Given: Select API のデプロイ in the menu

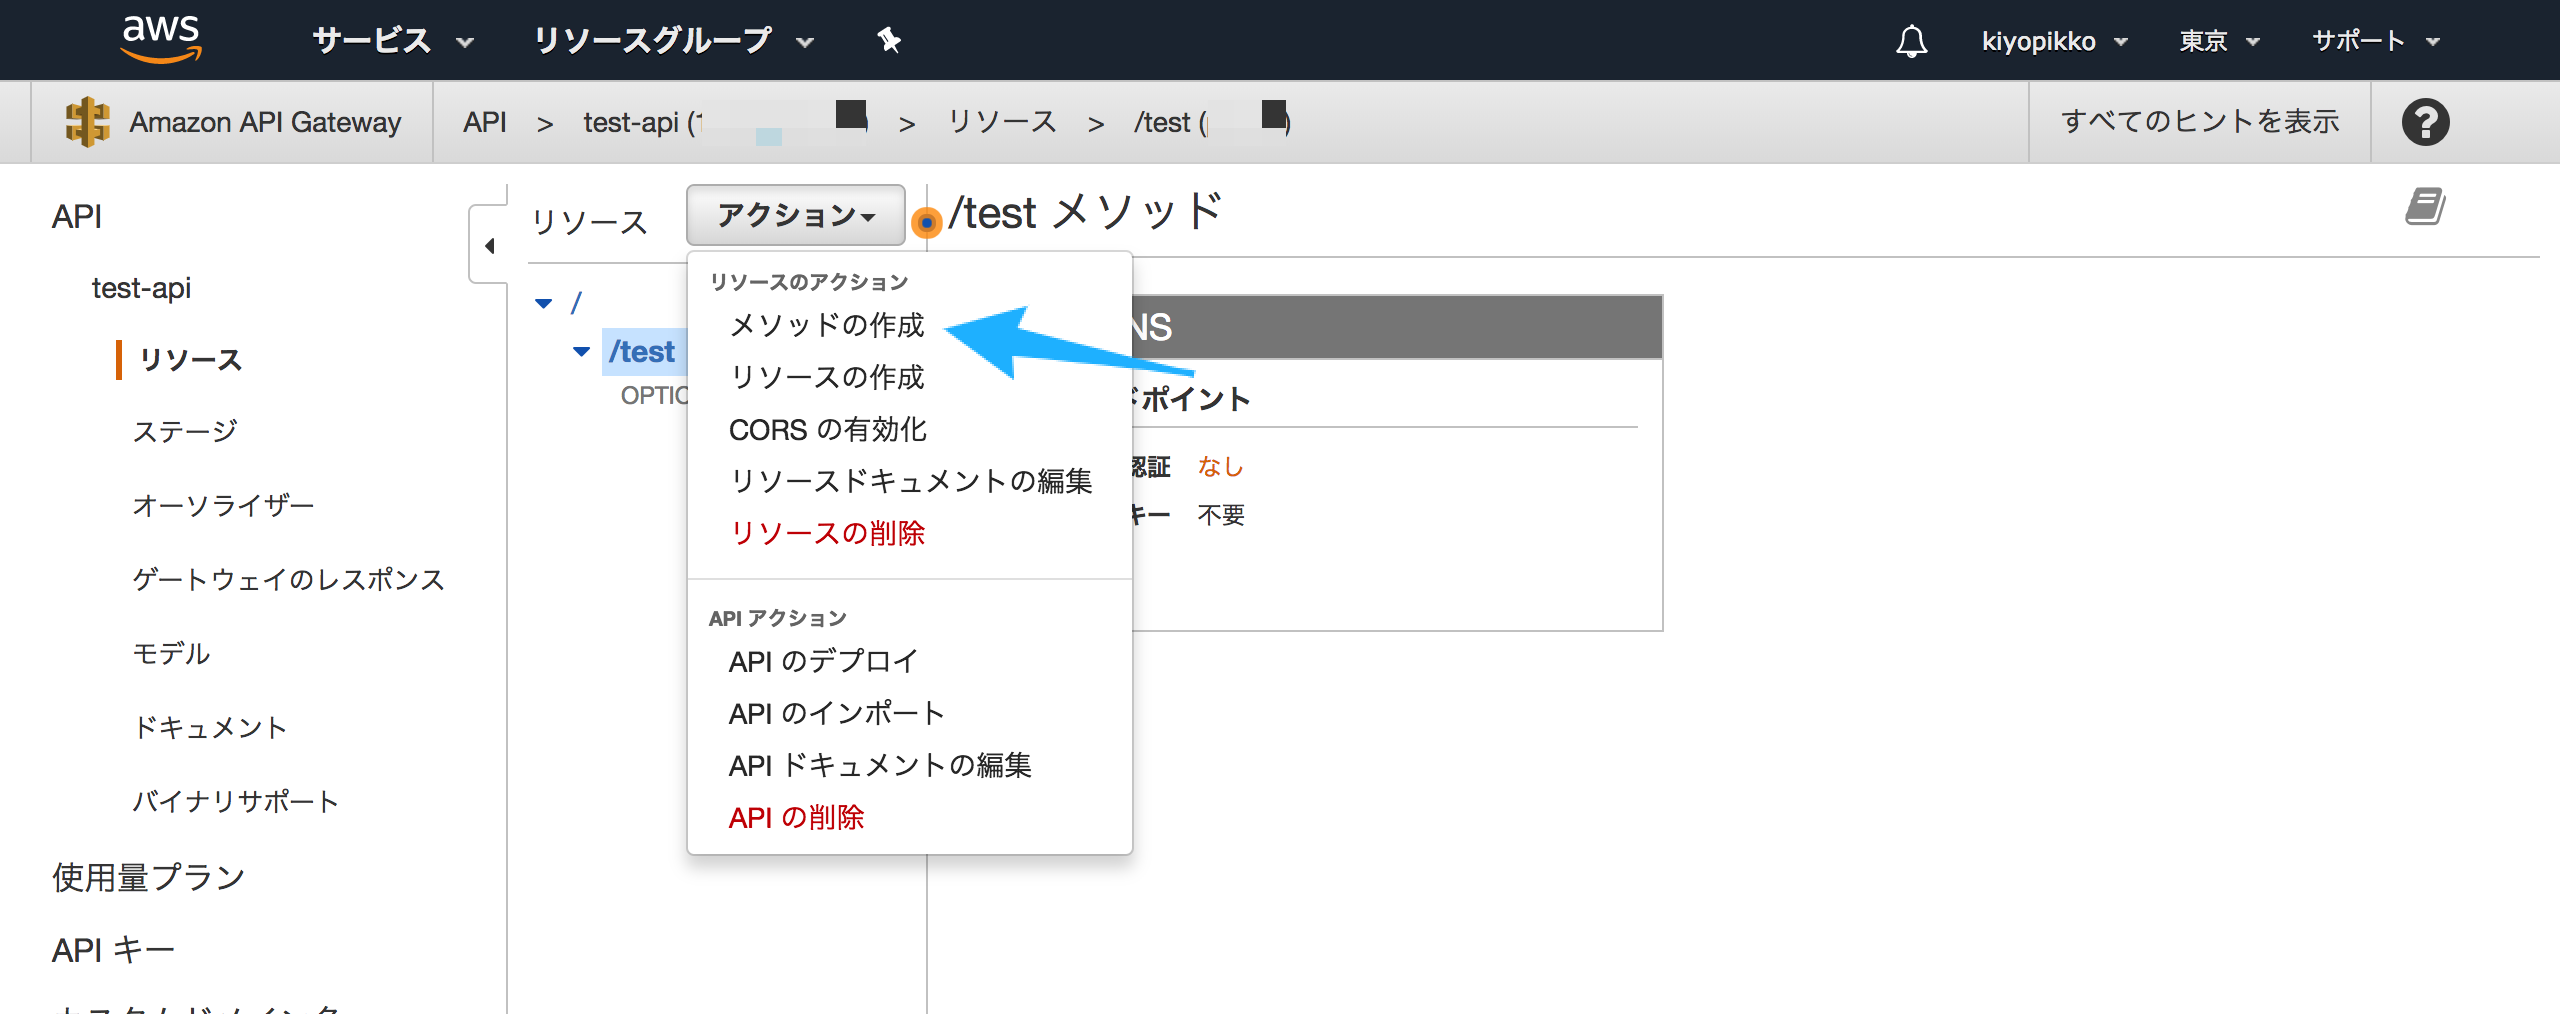Looking at the screenshot, I should [822, 661].
